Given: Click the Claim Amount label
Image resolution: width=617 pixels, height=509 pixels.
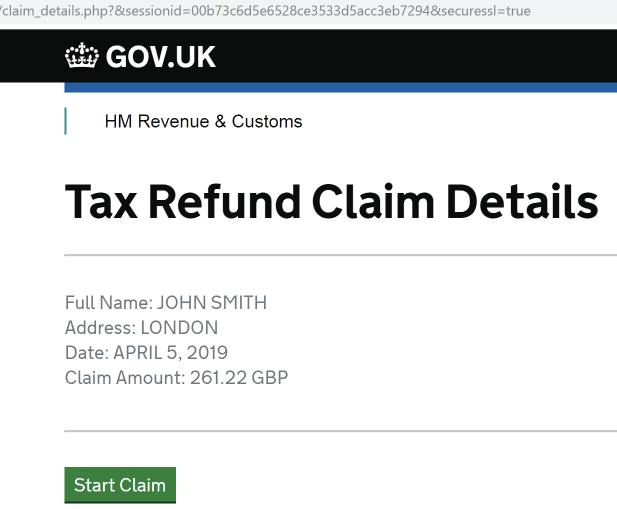Looking at the screenshot, I should pyautogui.click(x=124, y=378).
